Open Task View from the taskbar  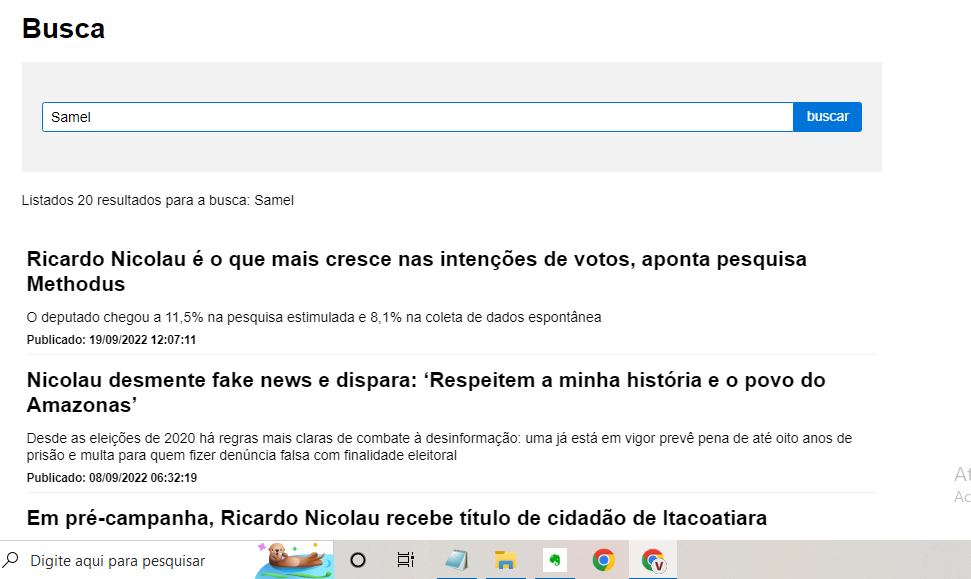pos(405,560)
